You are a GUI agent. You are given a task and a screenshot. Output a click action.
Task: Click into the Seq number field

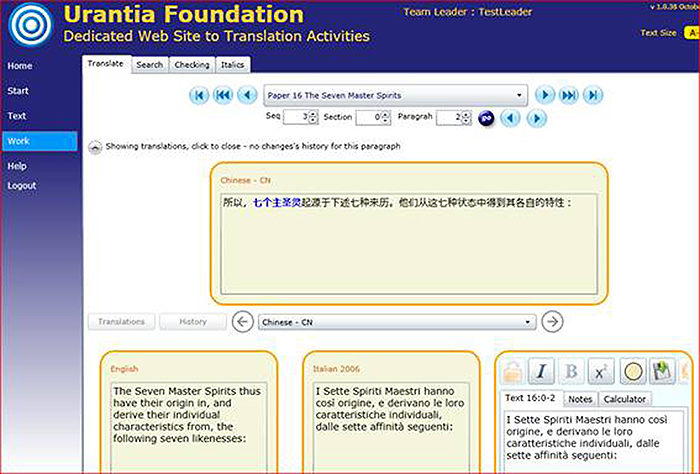296,117
